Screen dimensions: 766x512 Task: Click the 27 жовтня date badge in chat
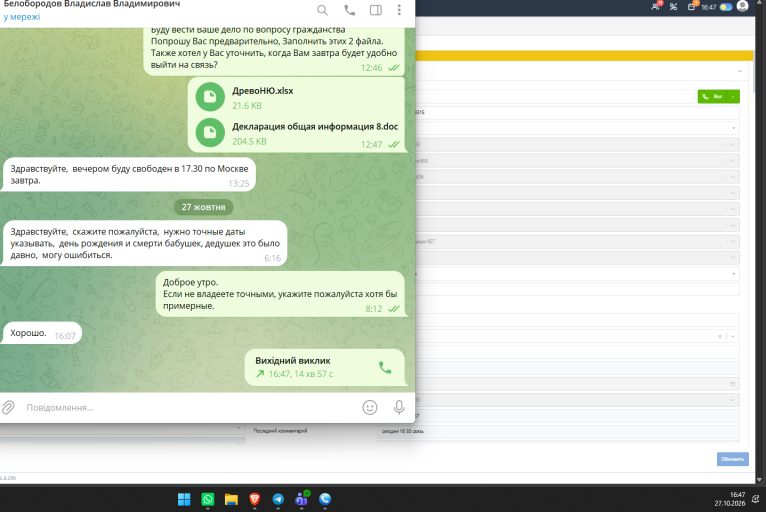point(203,207)
